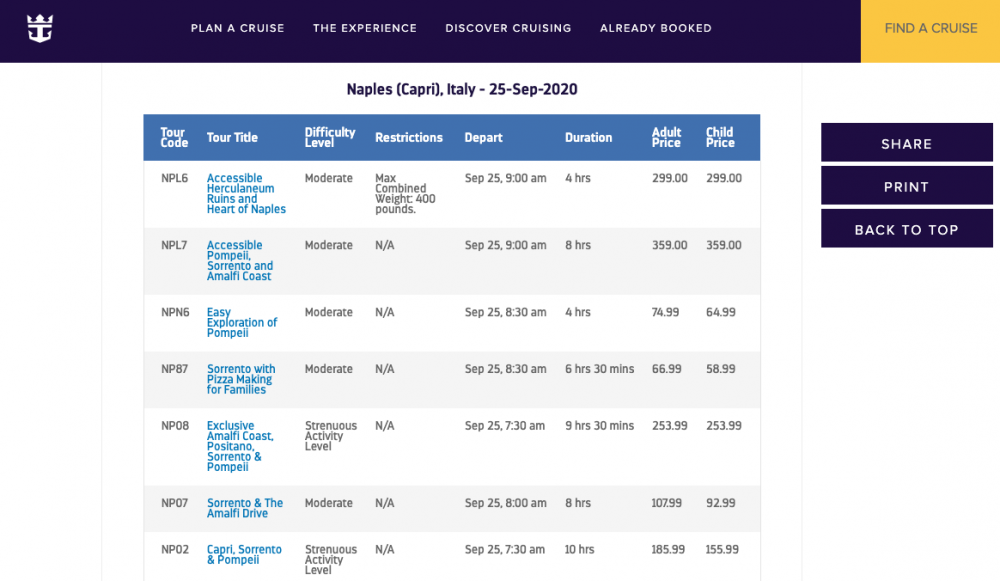Click adult price 66.99
Screen dimensions: 1000x581
pyautogui.click(x=666, y=369)
